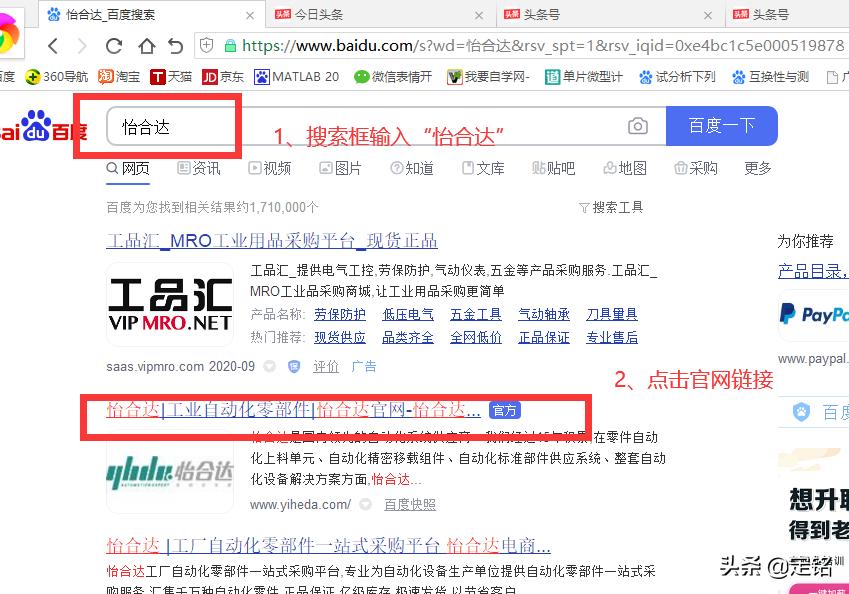
Task: Open the 360导航 bookmark
Action: [x=56, y=77]
